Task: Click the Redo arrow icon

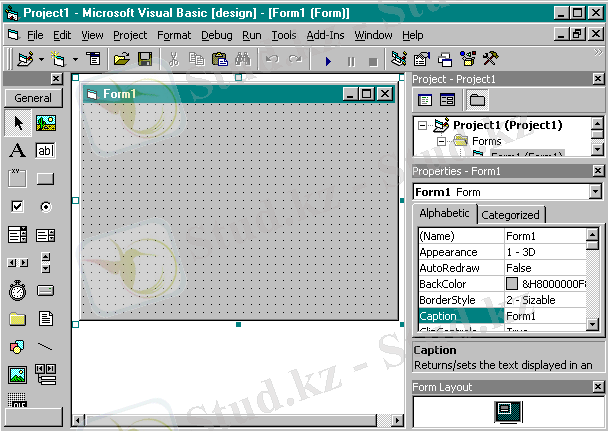Action: 295,59
